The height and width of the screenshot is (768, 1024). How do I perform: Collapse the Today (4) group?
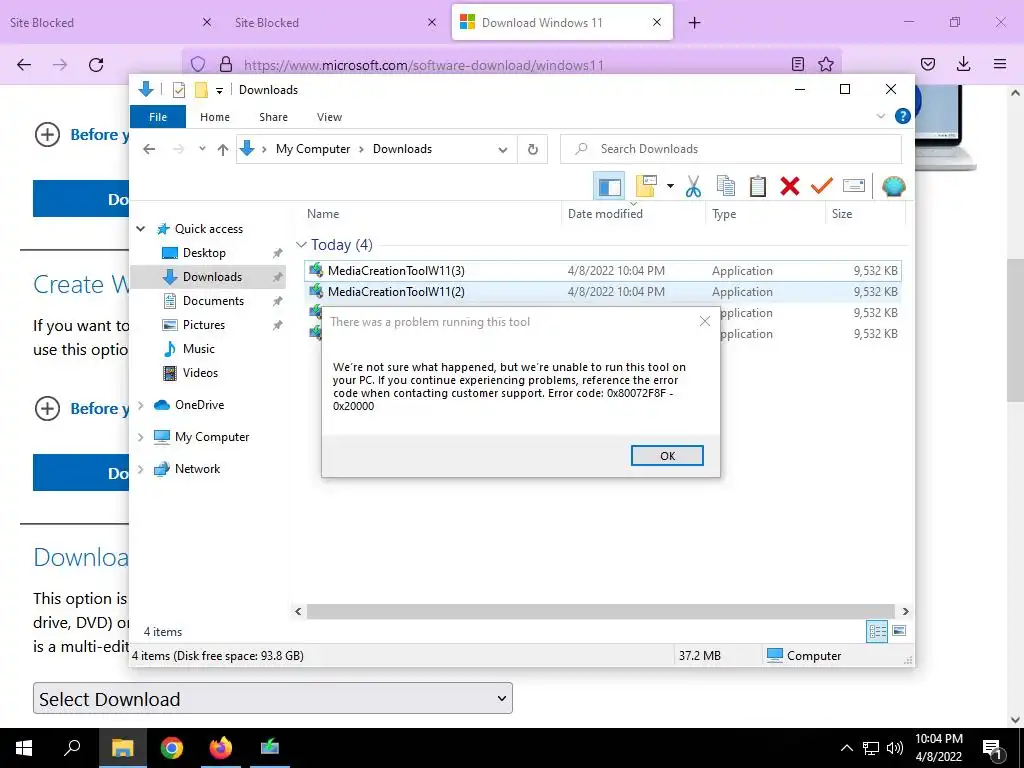pos(301,245)
